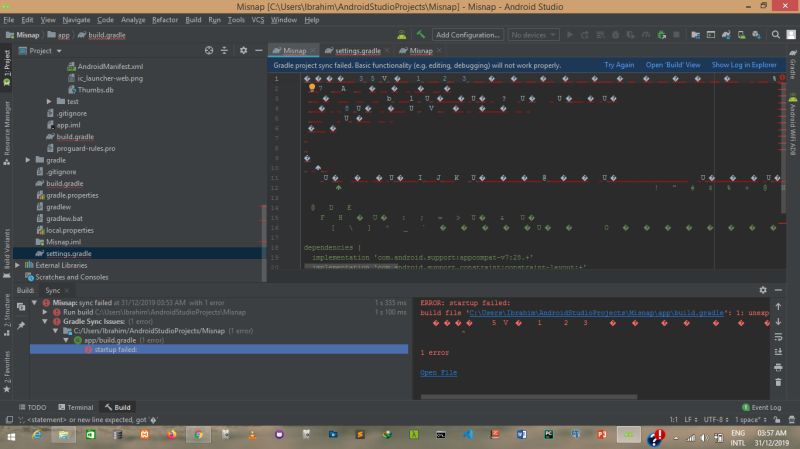
Task: Click UTF-8 encoding in status bar
Action: [716, 419]
